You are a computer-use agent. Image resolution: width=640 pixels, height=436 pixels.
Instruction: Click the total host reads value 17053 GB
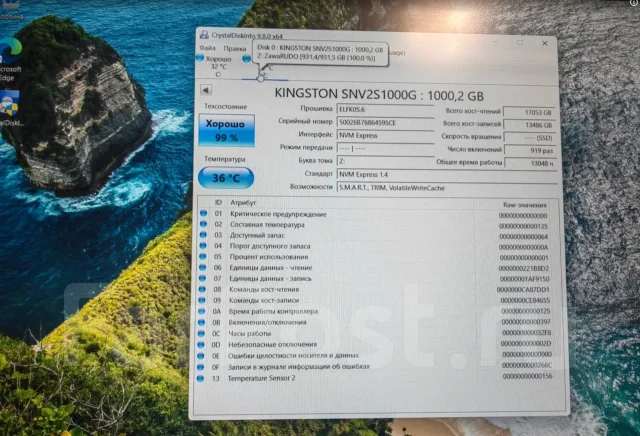pos(529,112)
